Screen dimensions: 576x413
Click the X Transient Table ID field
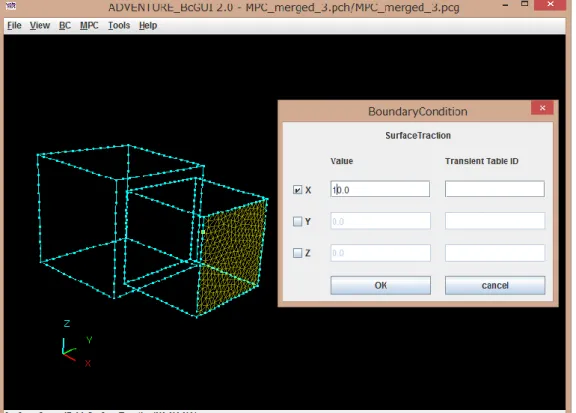(x=495, y=189)
